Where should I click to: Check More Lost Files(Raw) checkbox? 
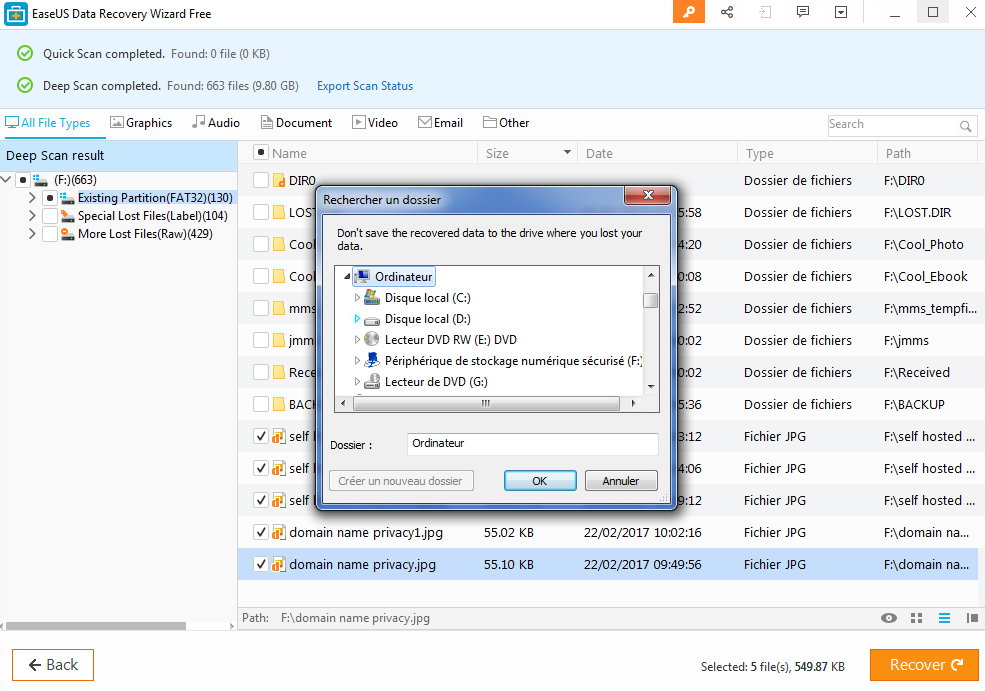point(50,234)
